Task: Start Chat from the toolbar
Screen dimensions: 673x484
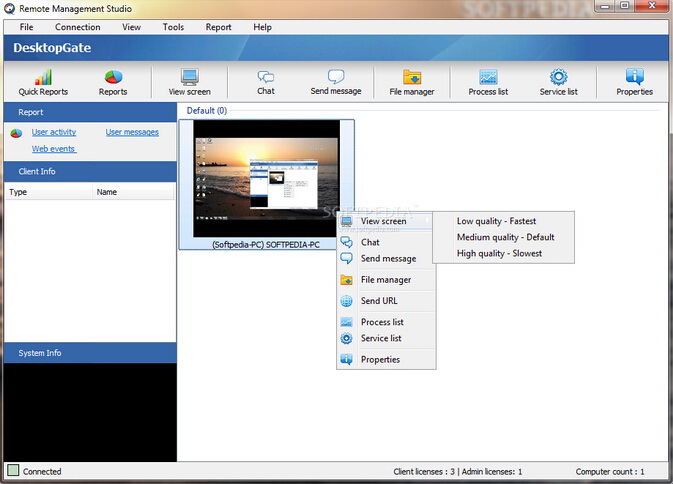Action: 266,82
